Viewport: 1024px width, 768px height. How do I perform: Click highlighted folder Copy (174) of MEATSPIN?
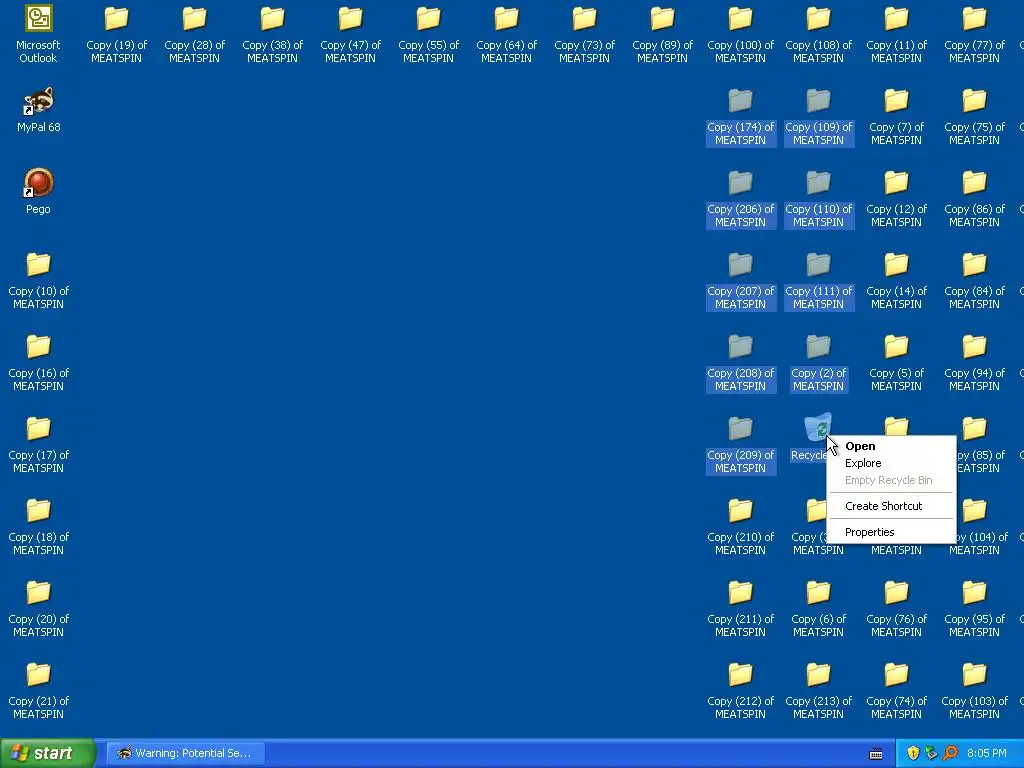click(x=740, y=116)
